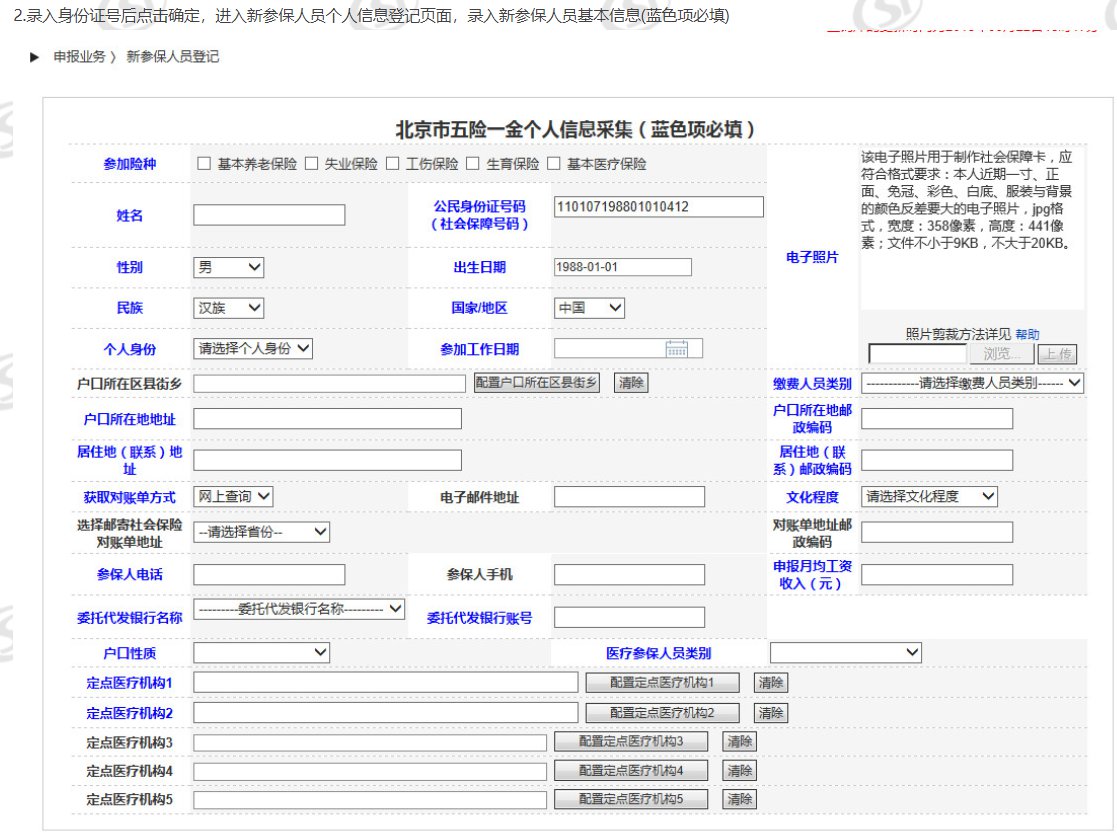Screen dimensions: 1117x833
Task: Open the 个人身份 selection dropdown
Action: [253, 348]
